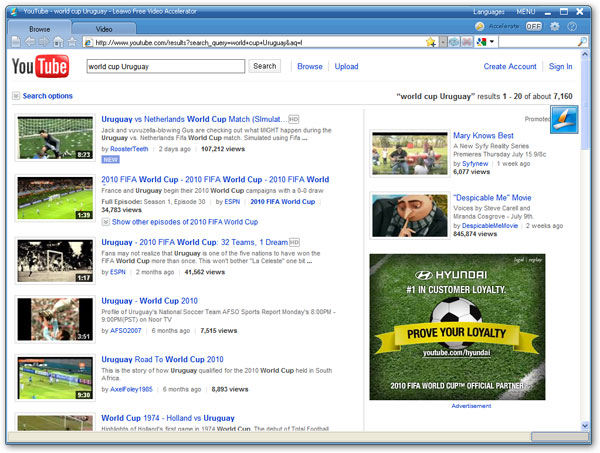600x453 pixels.
Task: Click the Upload link
Action: click(346, 67)
